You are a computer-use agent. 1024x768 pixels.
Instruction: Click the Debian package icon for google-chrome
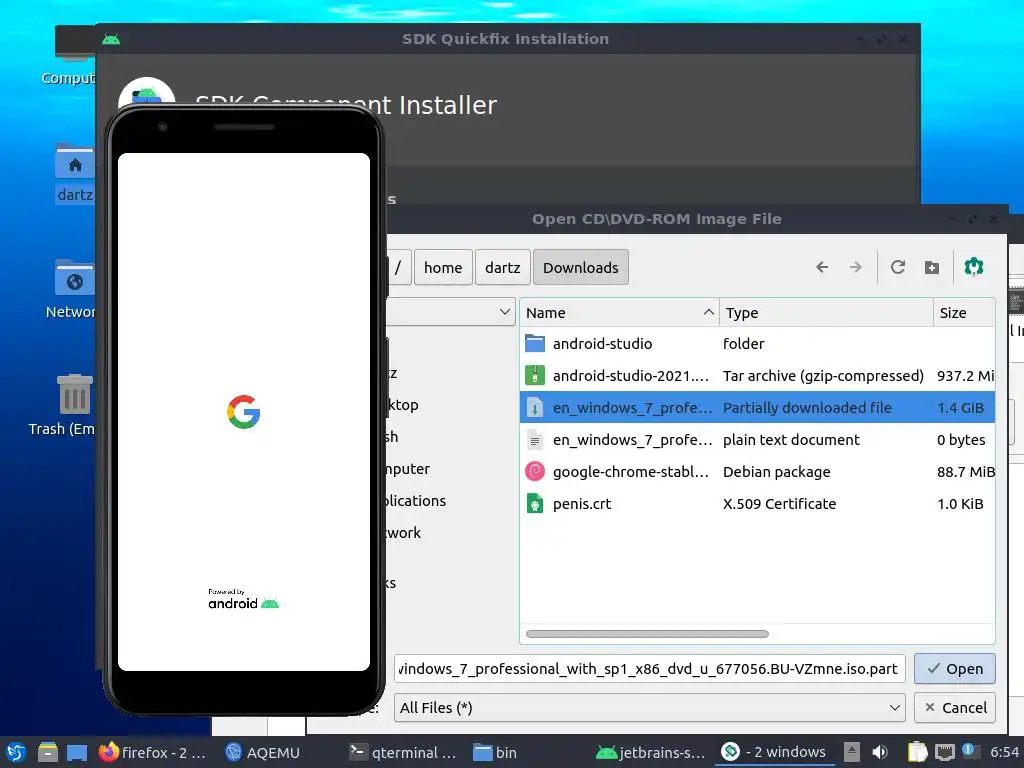click(x=535, y=472)
